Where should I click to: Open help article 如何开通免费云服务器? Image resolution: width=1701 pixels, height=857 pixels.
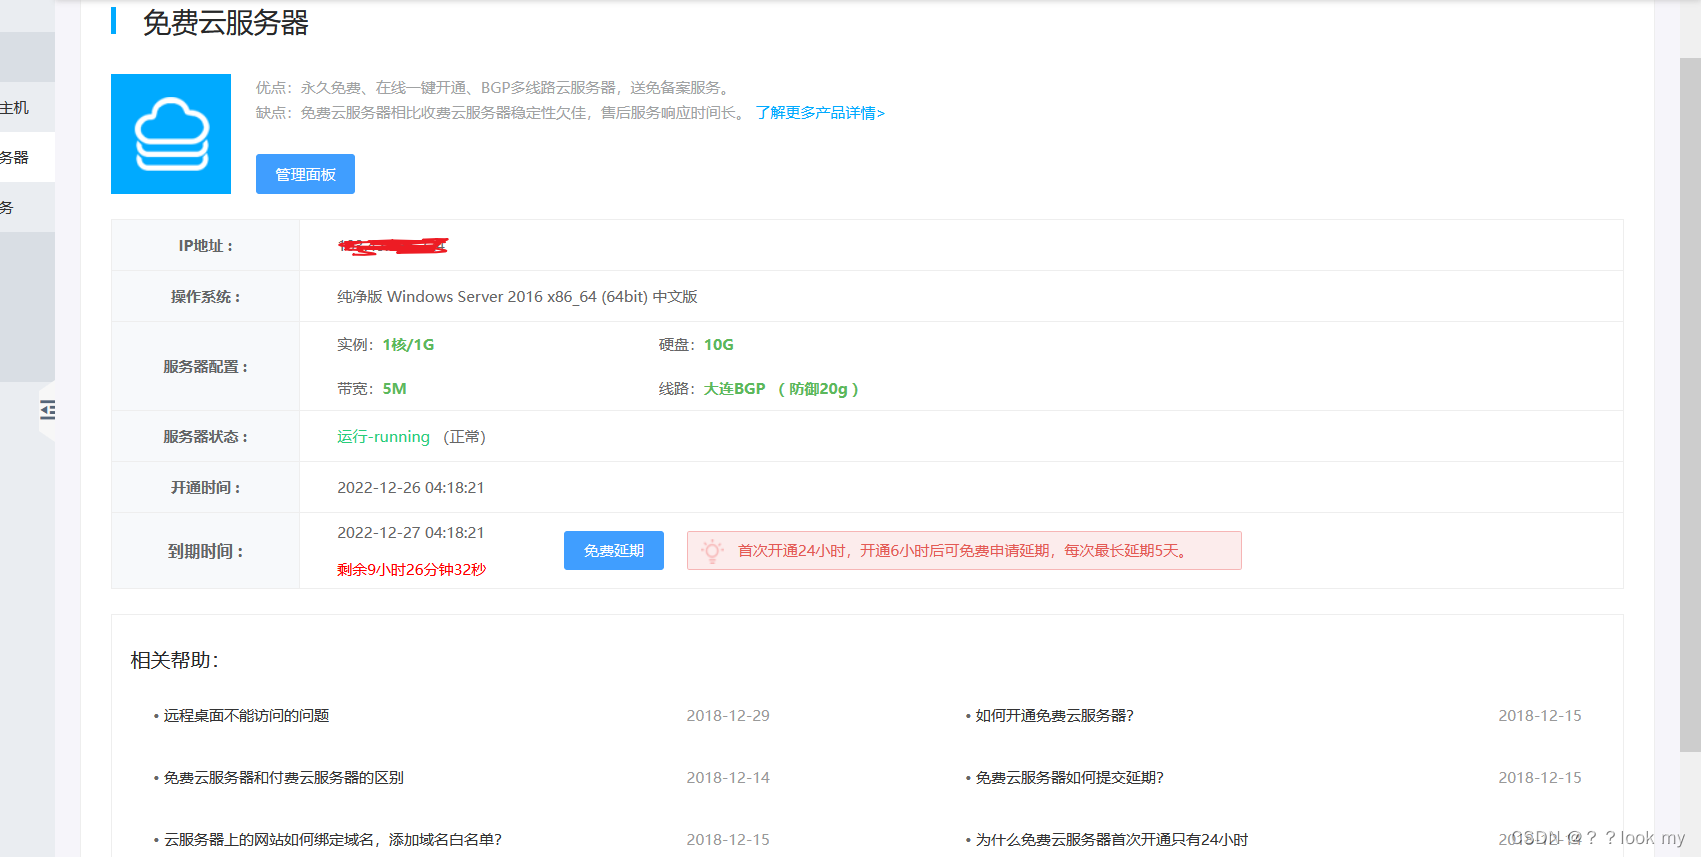click(x=1054, y=716)
